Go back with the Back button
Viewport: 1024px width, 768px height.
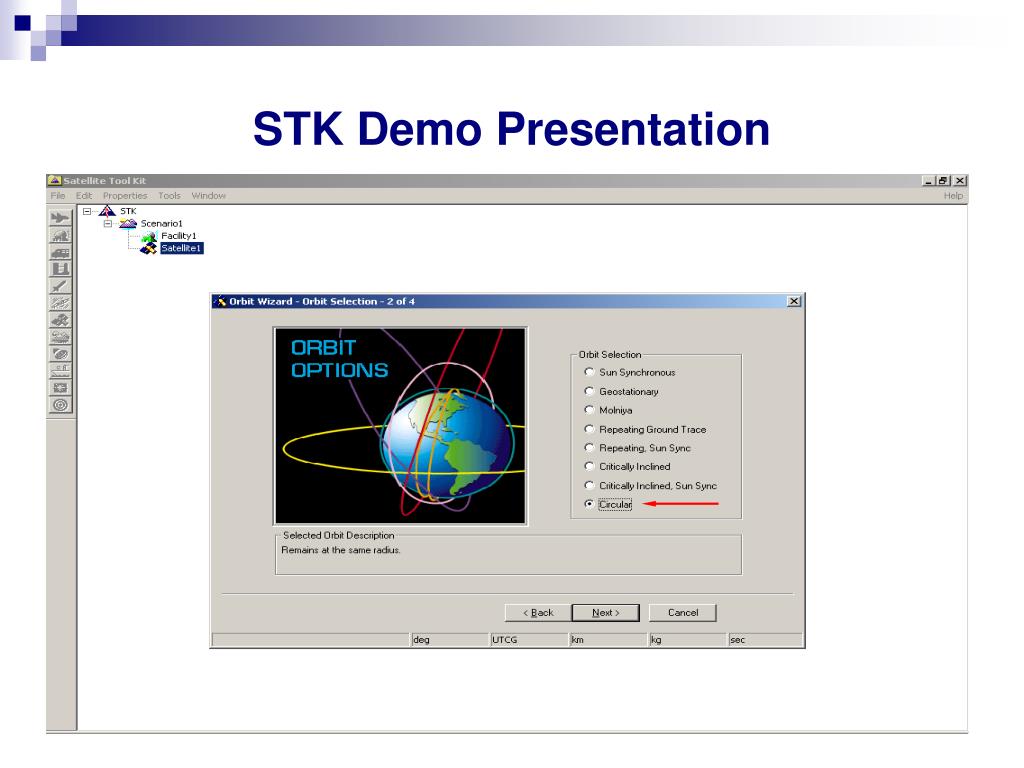(538, 613)
